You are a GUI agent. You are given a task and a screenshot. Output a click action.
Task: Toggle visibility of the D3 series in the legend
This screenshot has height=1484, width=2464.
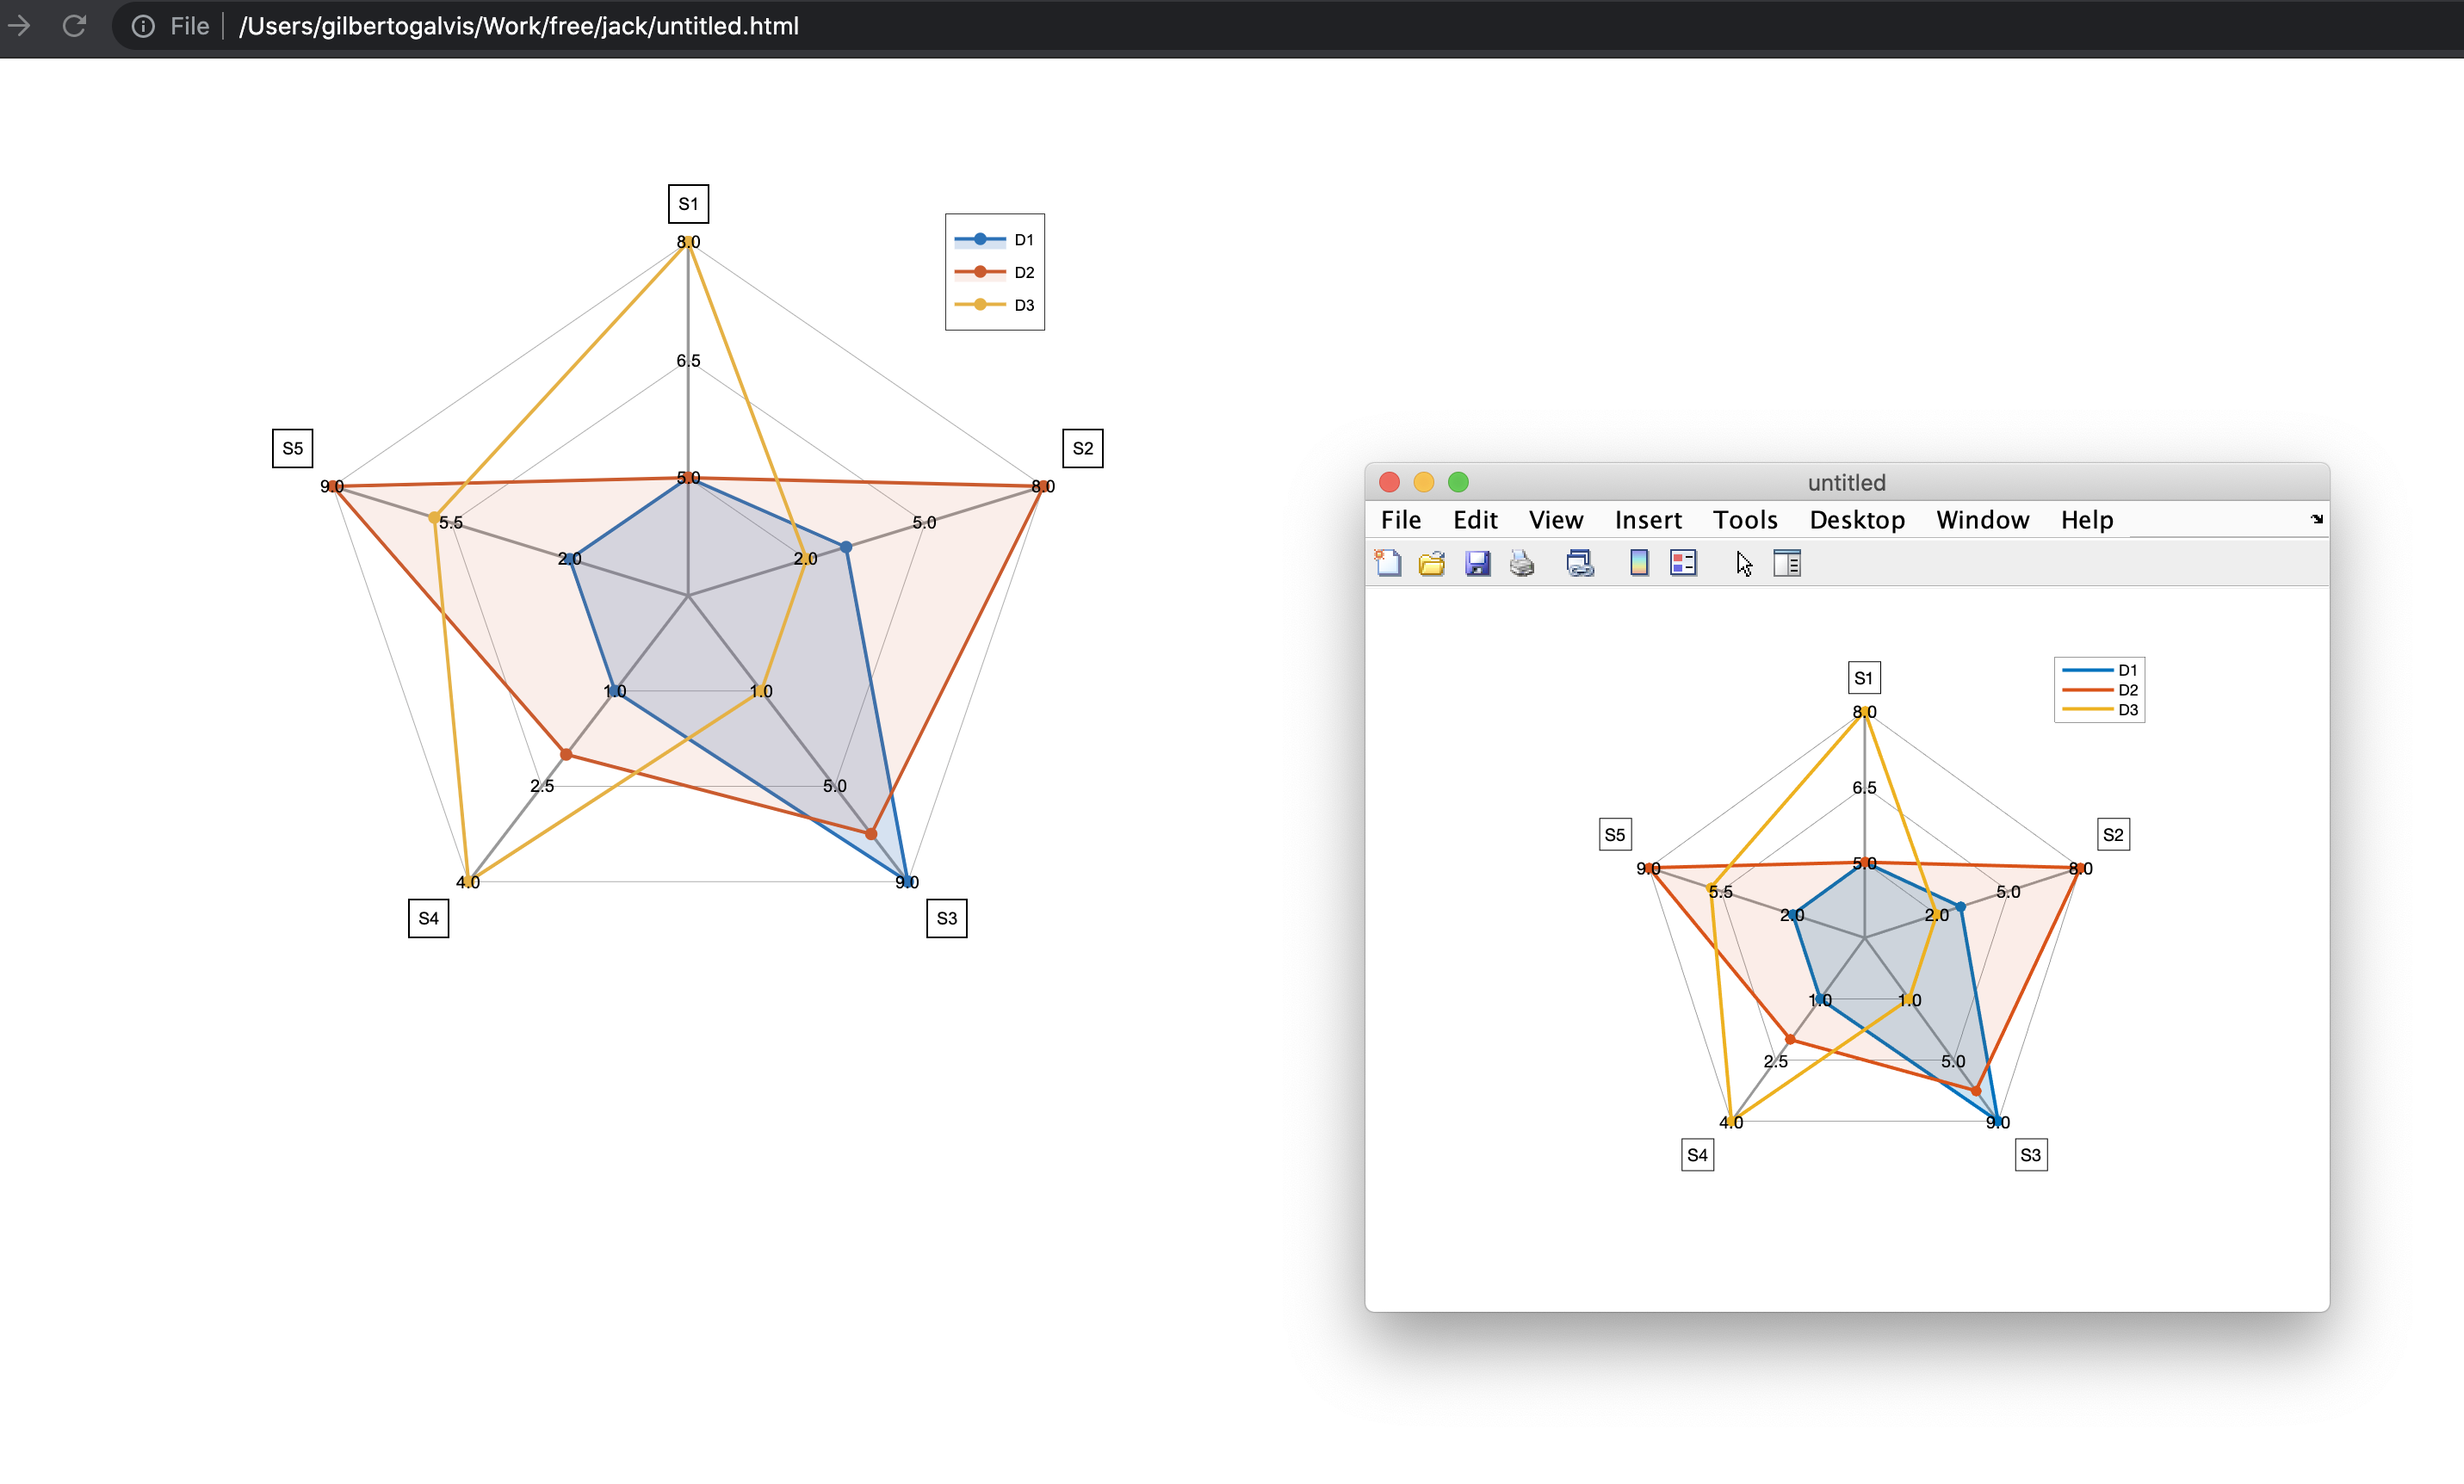tap(1022, 305)
